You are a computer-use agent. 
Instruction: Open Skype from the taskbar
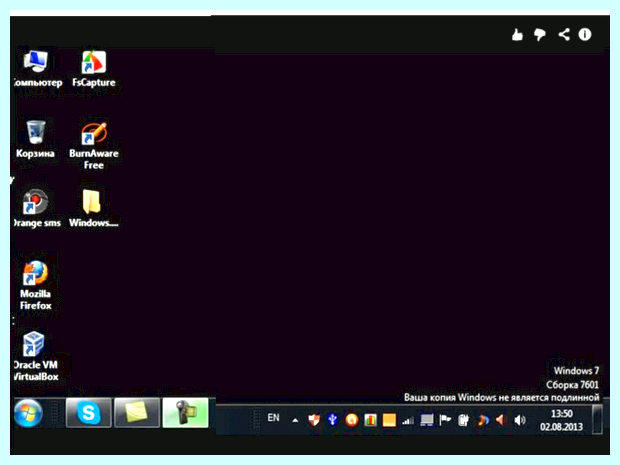88,413
